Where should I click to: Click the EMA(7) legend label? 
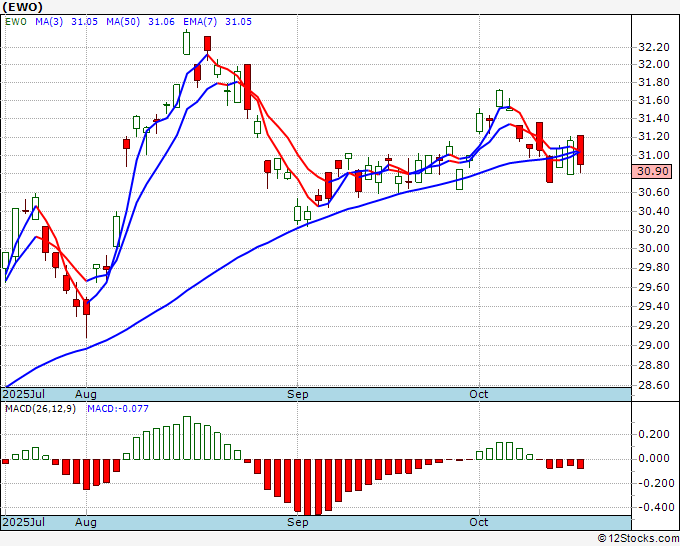pyautogui.click(x=200, y=22)
